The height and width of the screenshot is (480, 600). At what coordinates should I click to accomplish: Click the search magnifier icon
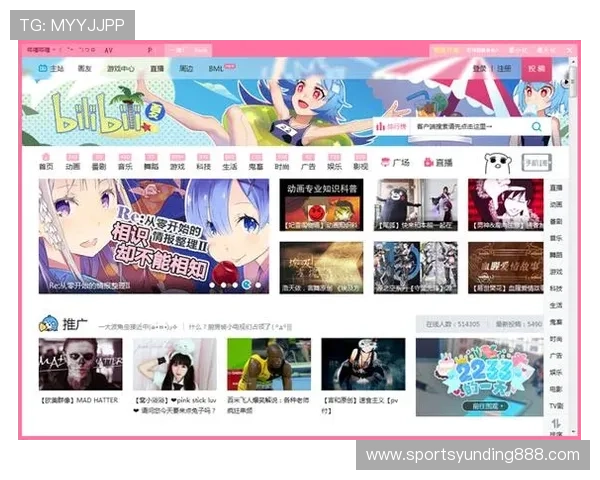(537, 127)
